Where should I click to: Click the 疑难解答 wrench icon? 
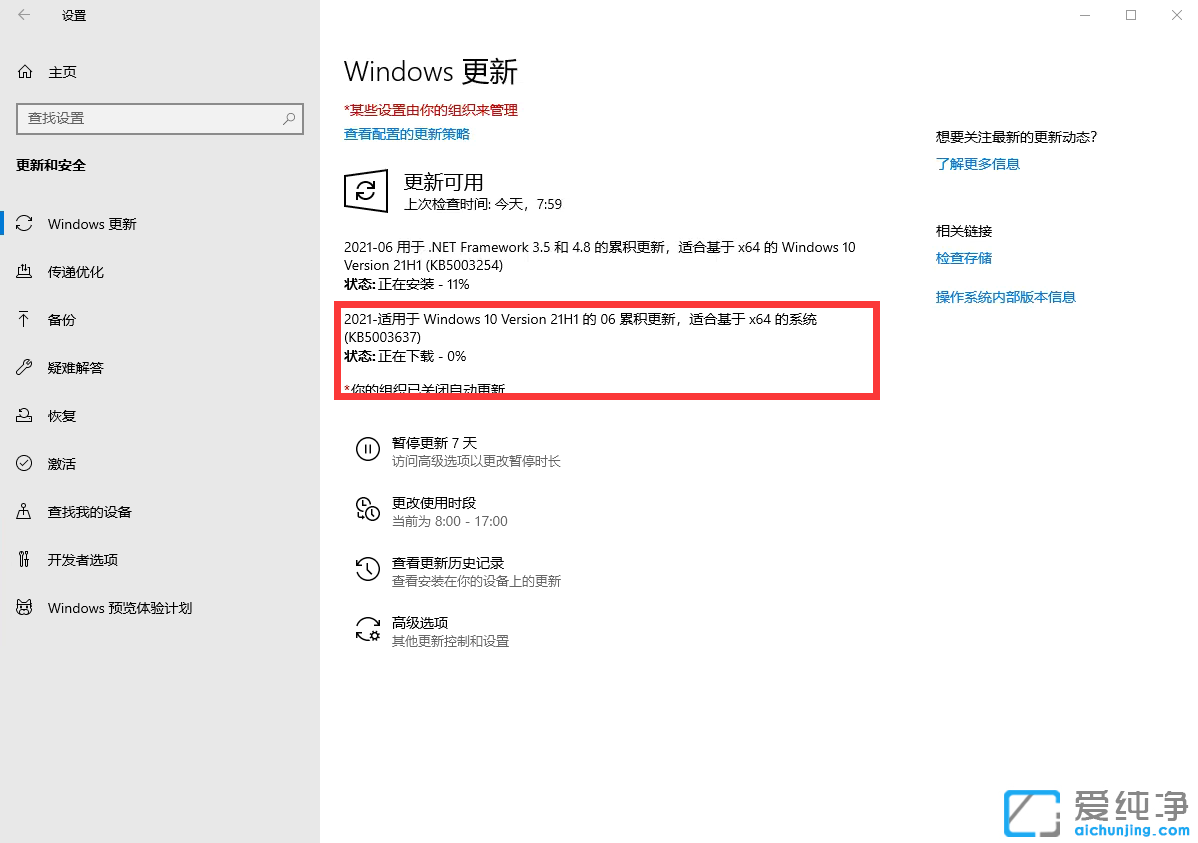(24, 368)
